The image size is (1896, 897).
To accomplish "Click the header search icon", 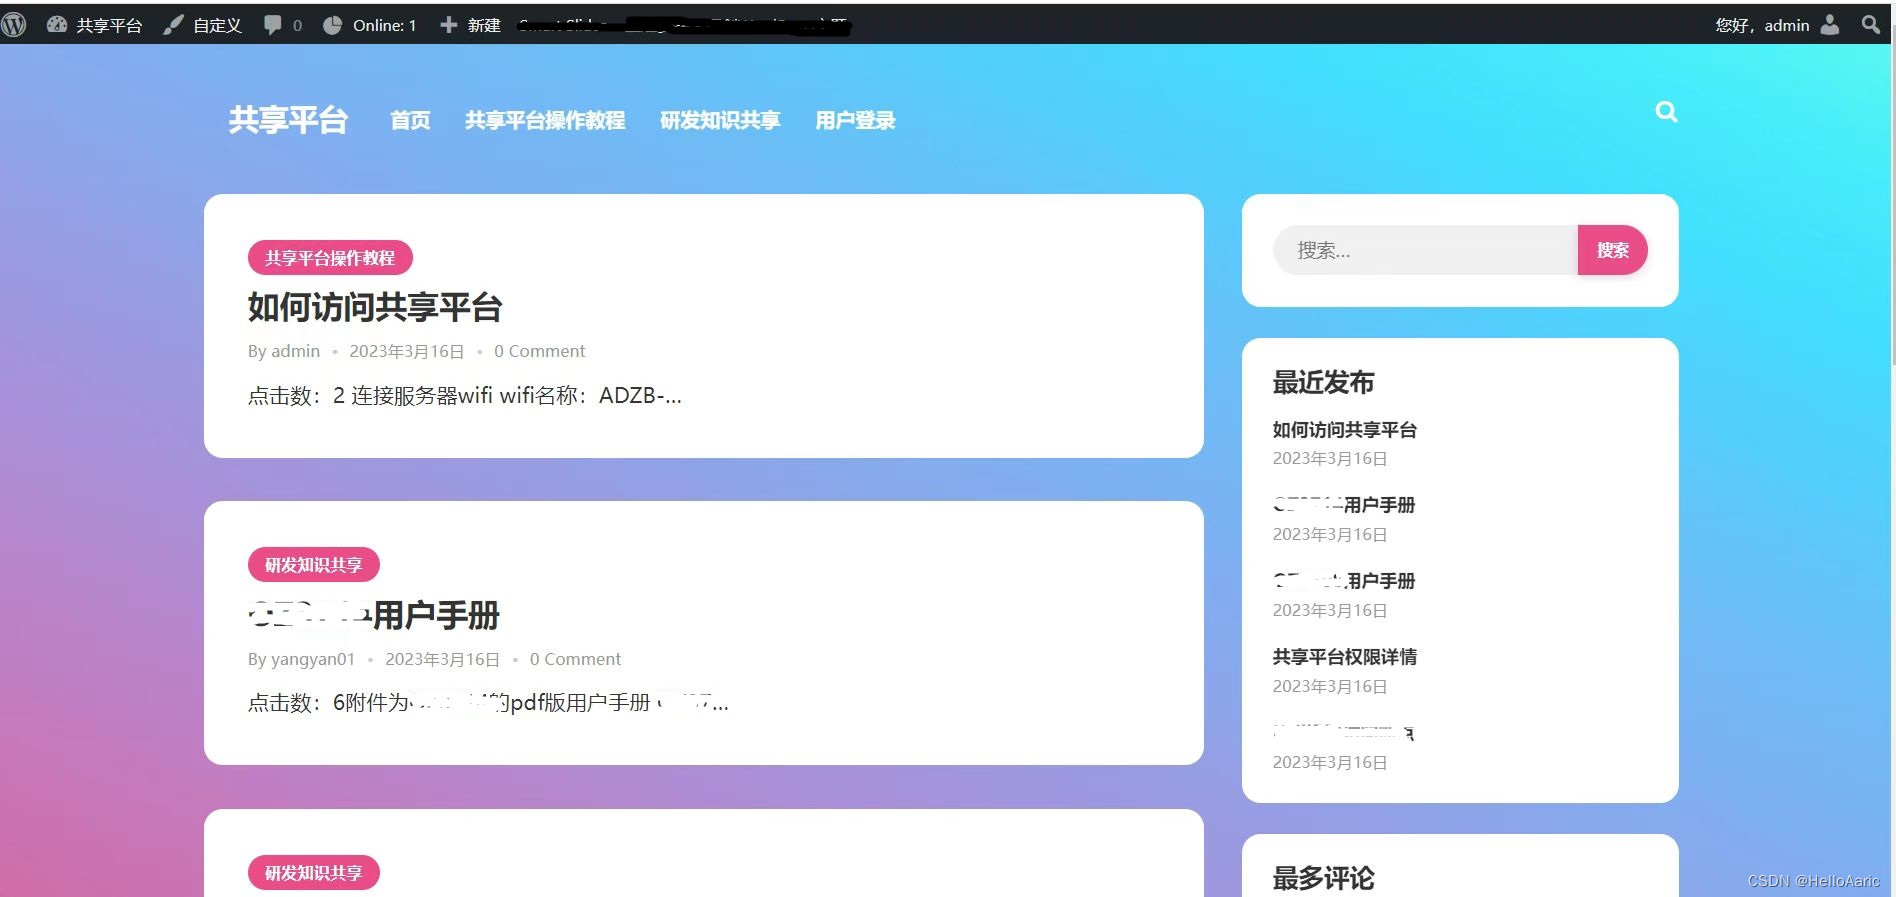I will [1666, 112].
